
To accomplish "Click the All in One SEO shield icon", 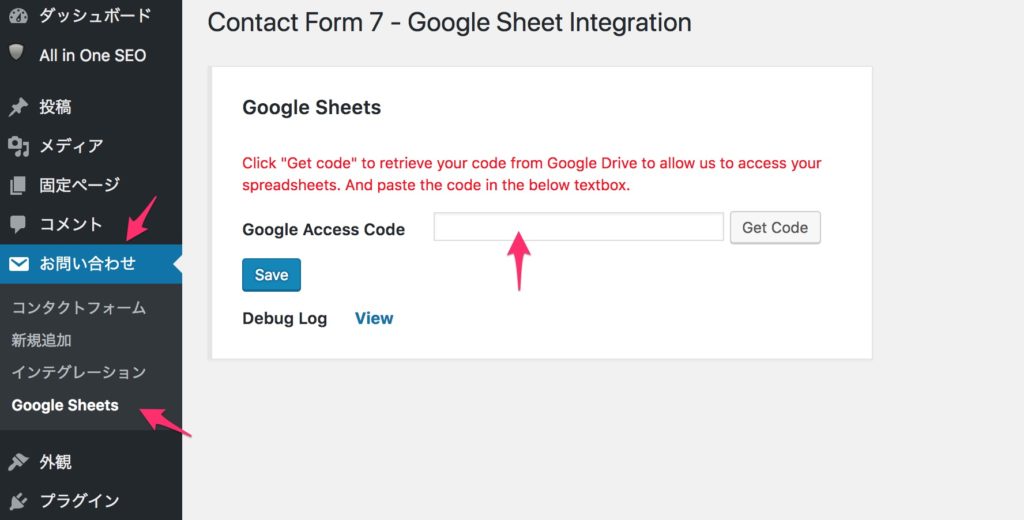I will [16, 54].
